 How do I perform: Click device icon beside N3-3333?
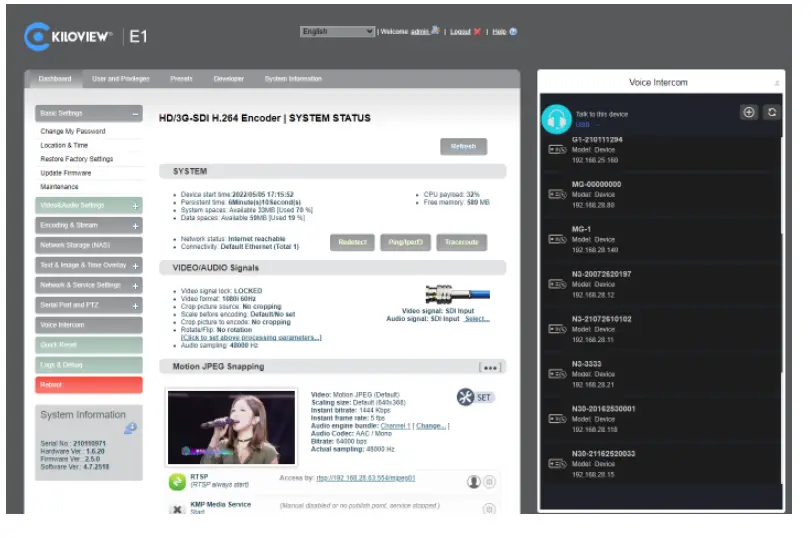pos(557,374)
